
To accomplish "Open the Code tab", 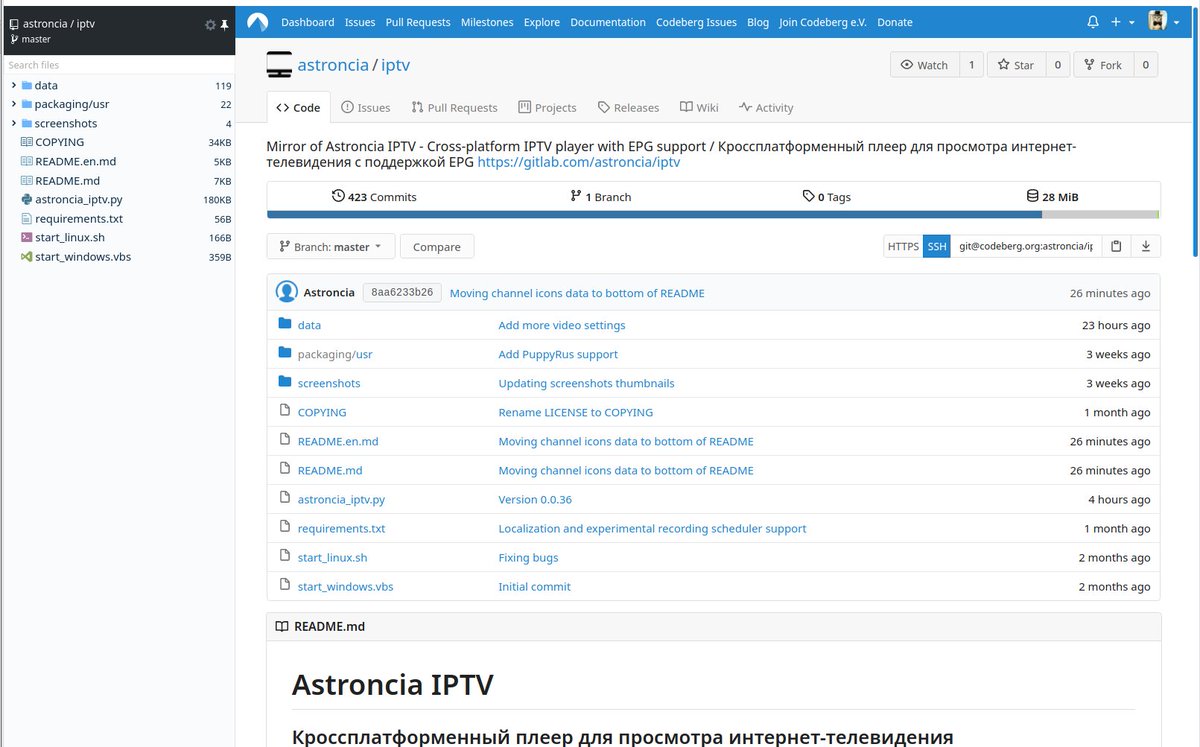I will 298,107.
